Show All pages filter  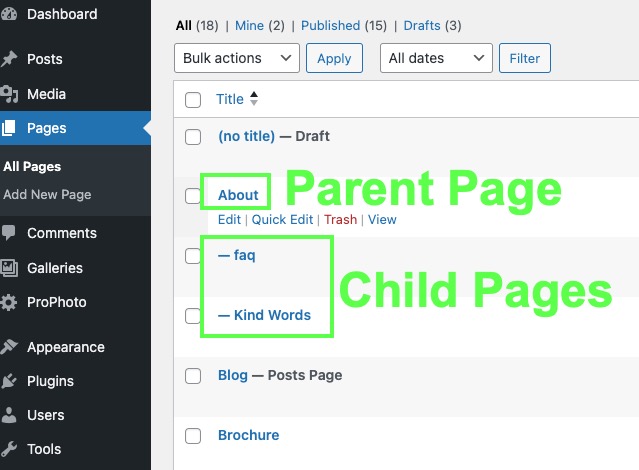[183, 26]
